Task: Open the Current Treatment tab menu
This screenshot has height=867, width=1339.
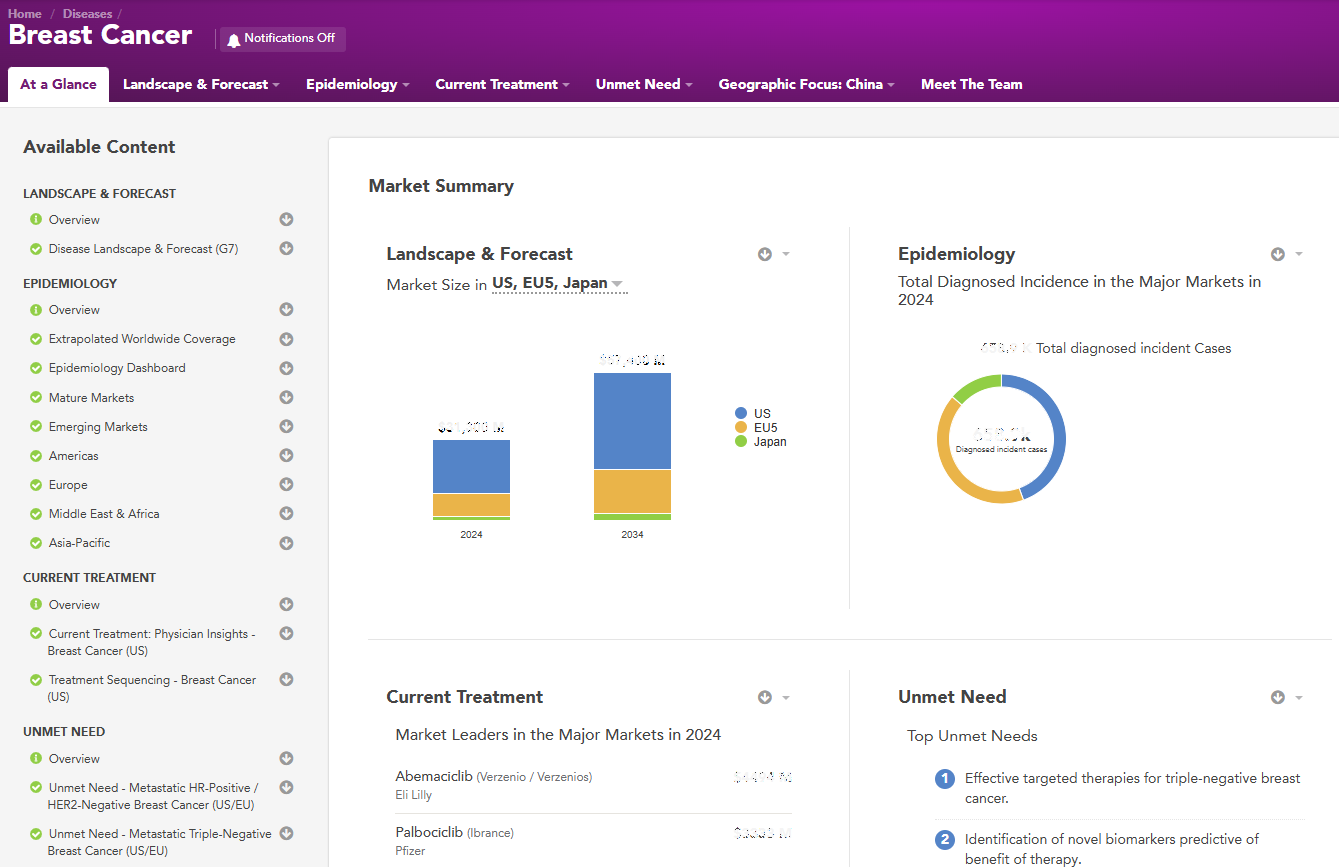Action: tap(502, 84)
